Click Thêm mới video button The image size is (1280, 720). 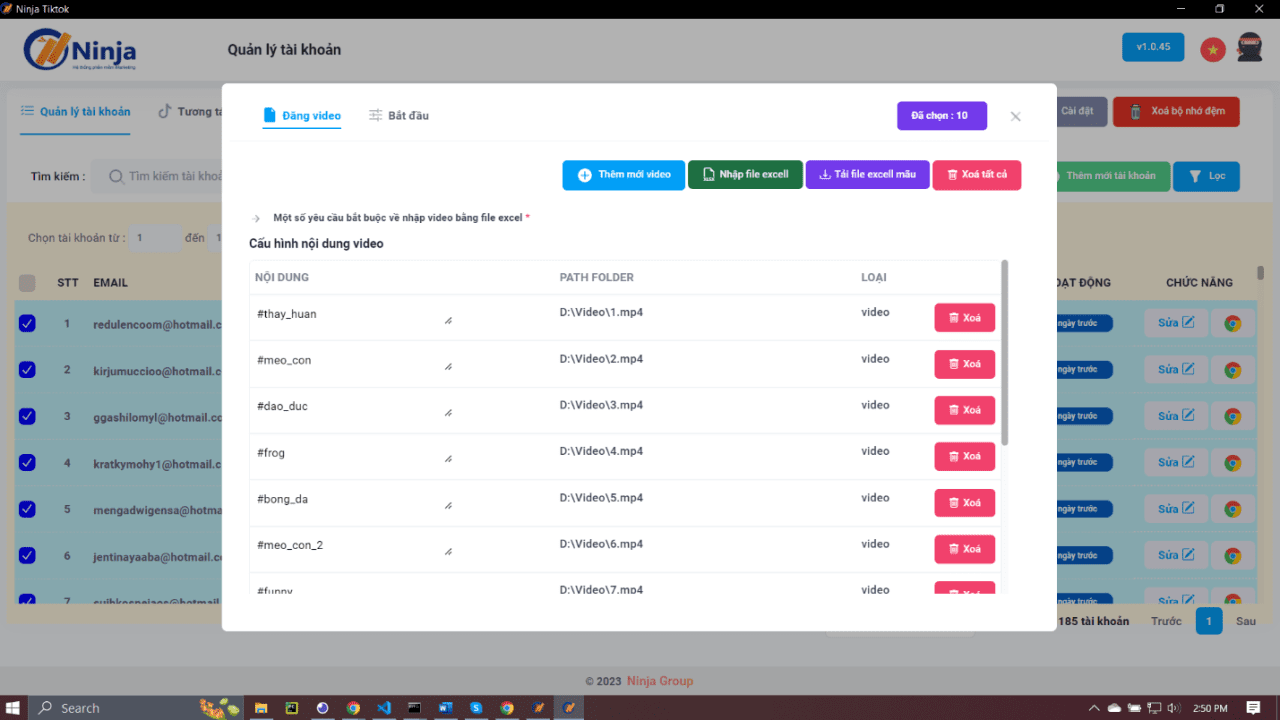click(x=623, y=175)
